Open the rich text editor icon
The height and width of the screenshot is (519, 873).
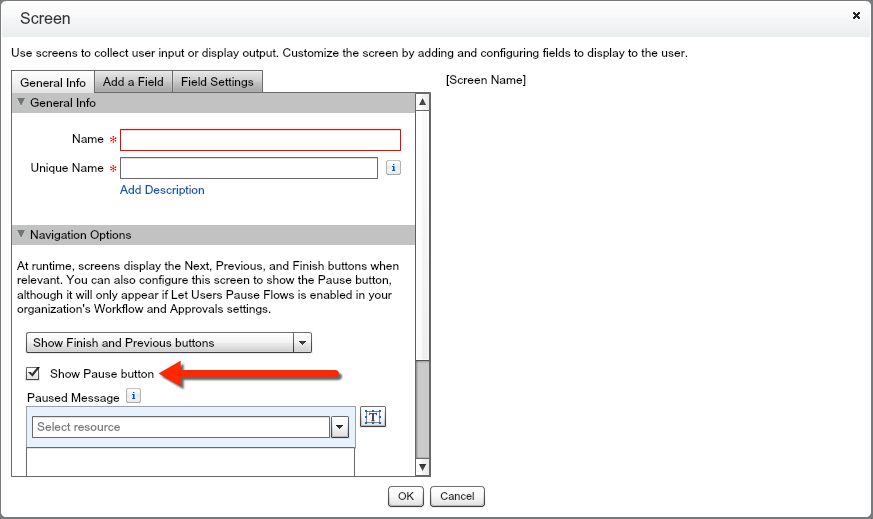pos(373,417)
